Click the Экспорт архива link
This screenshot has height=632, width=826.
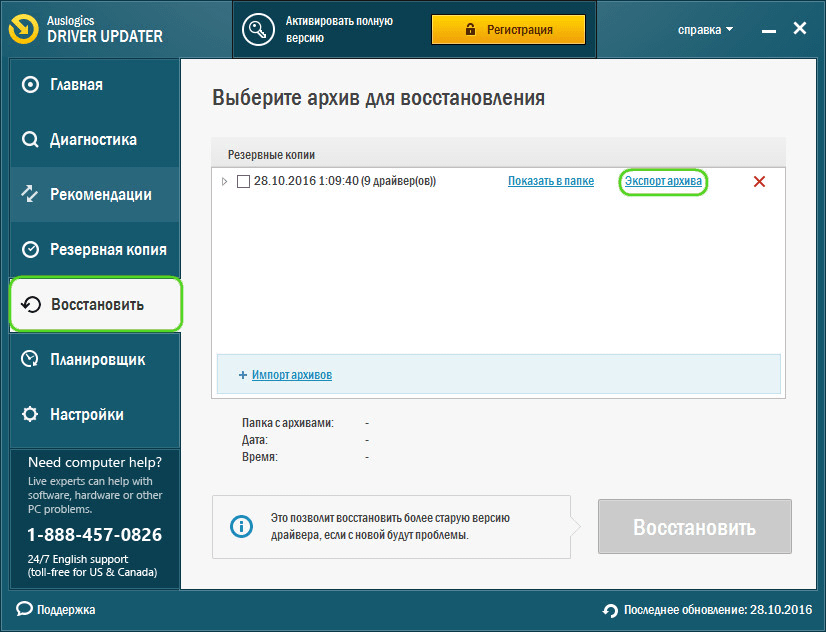[x=662, y=181]
